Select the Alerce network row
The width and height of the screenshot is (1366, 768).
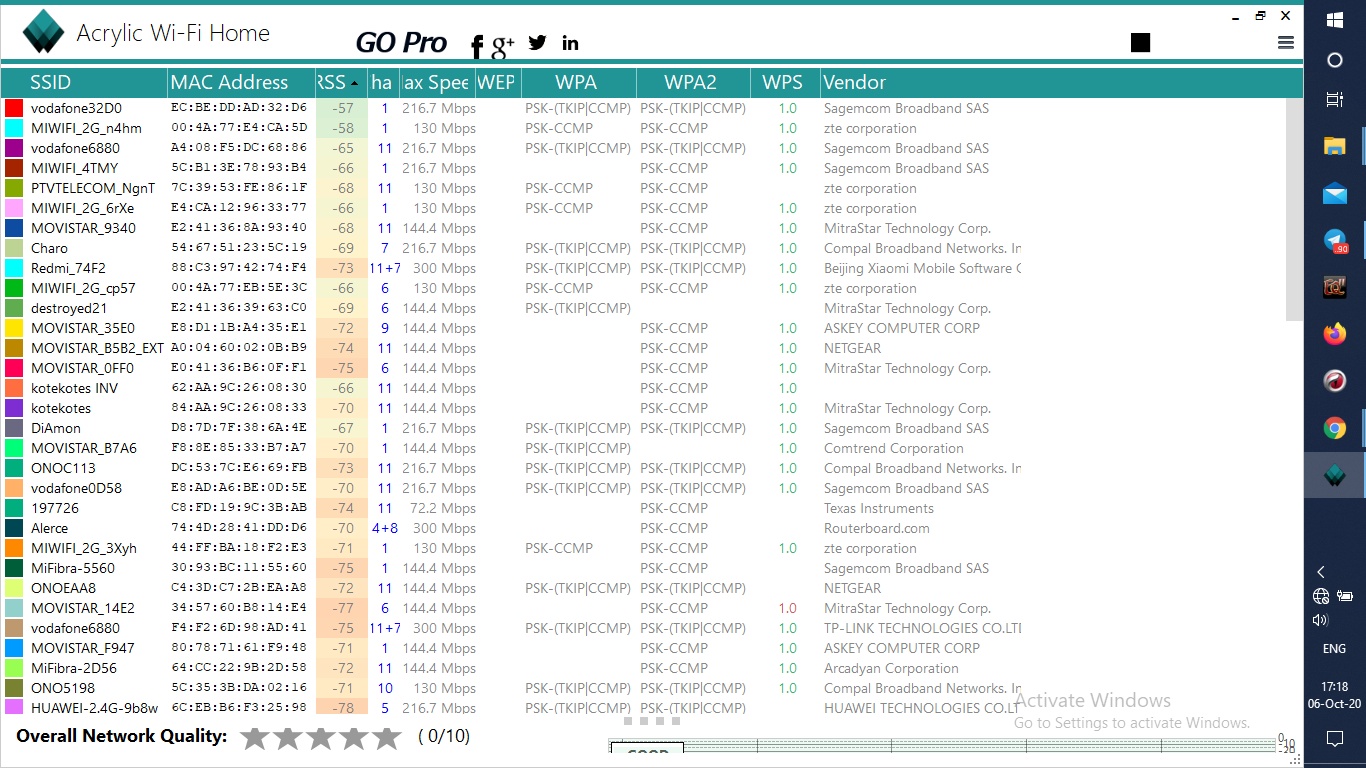(50, 528)
